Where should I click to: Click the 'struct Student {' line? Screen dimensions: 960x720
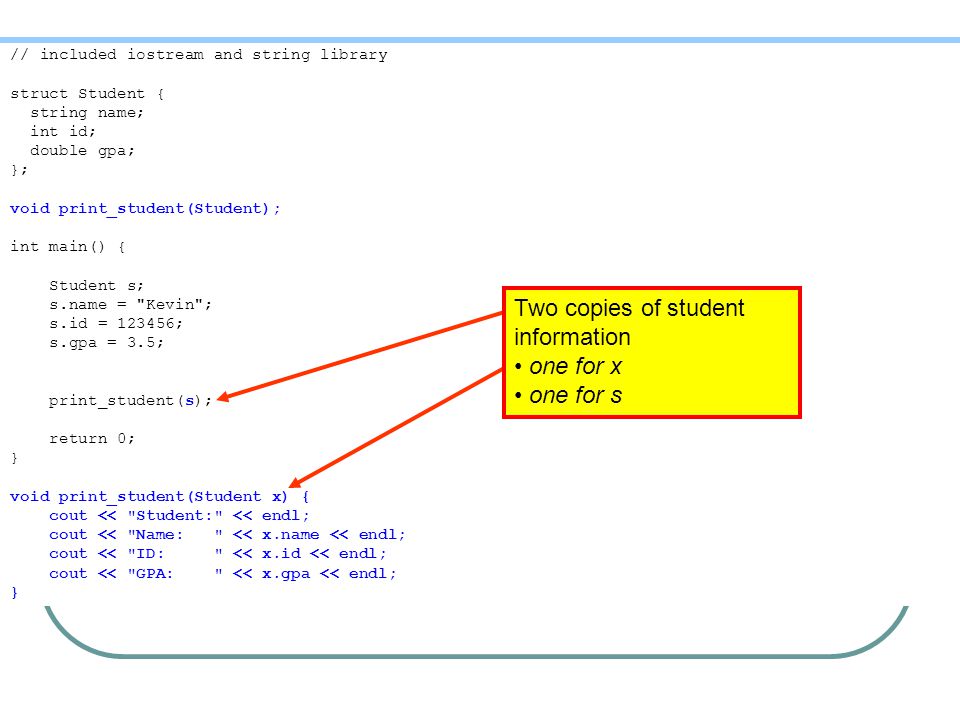pyautogui.click(x=87, y=94)
